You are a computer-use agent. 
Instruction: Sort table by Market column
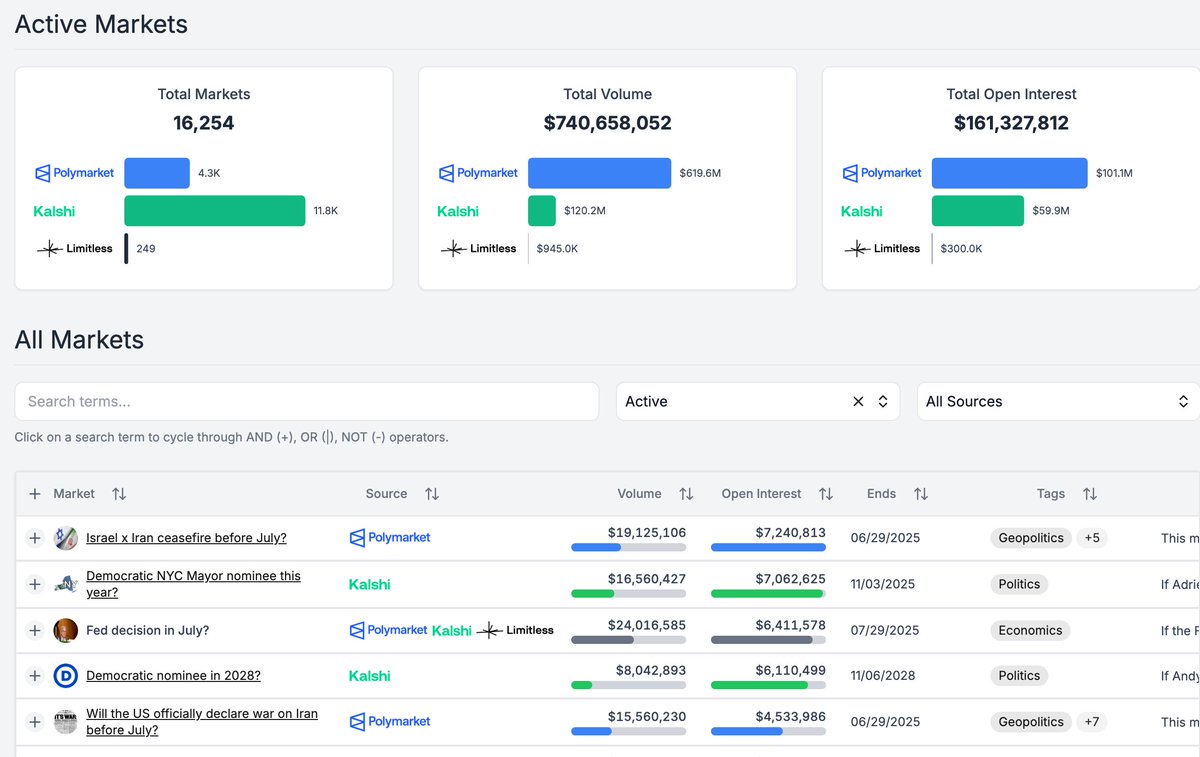[x=119, y=494]
